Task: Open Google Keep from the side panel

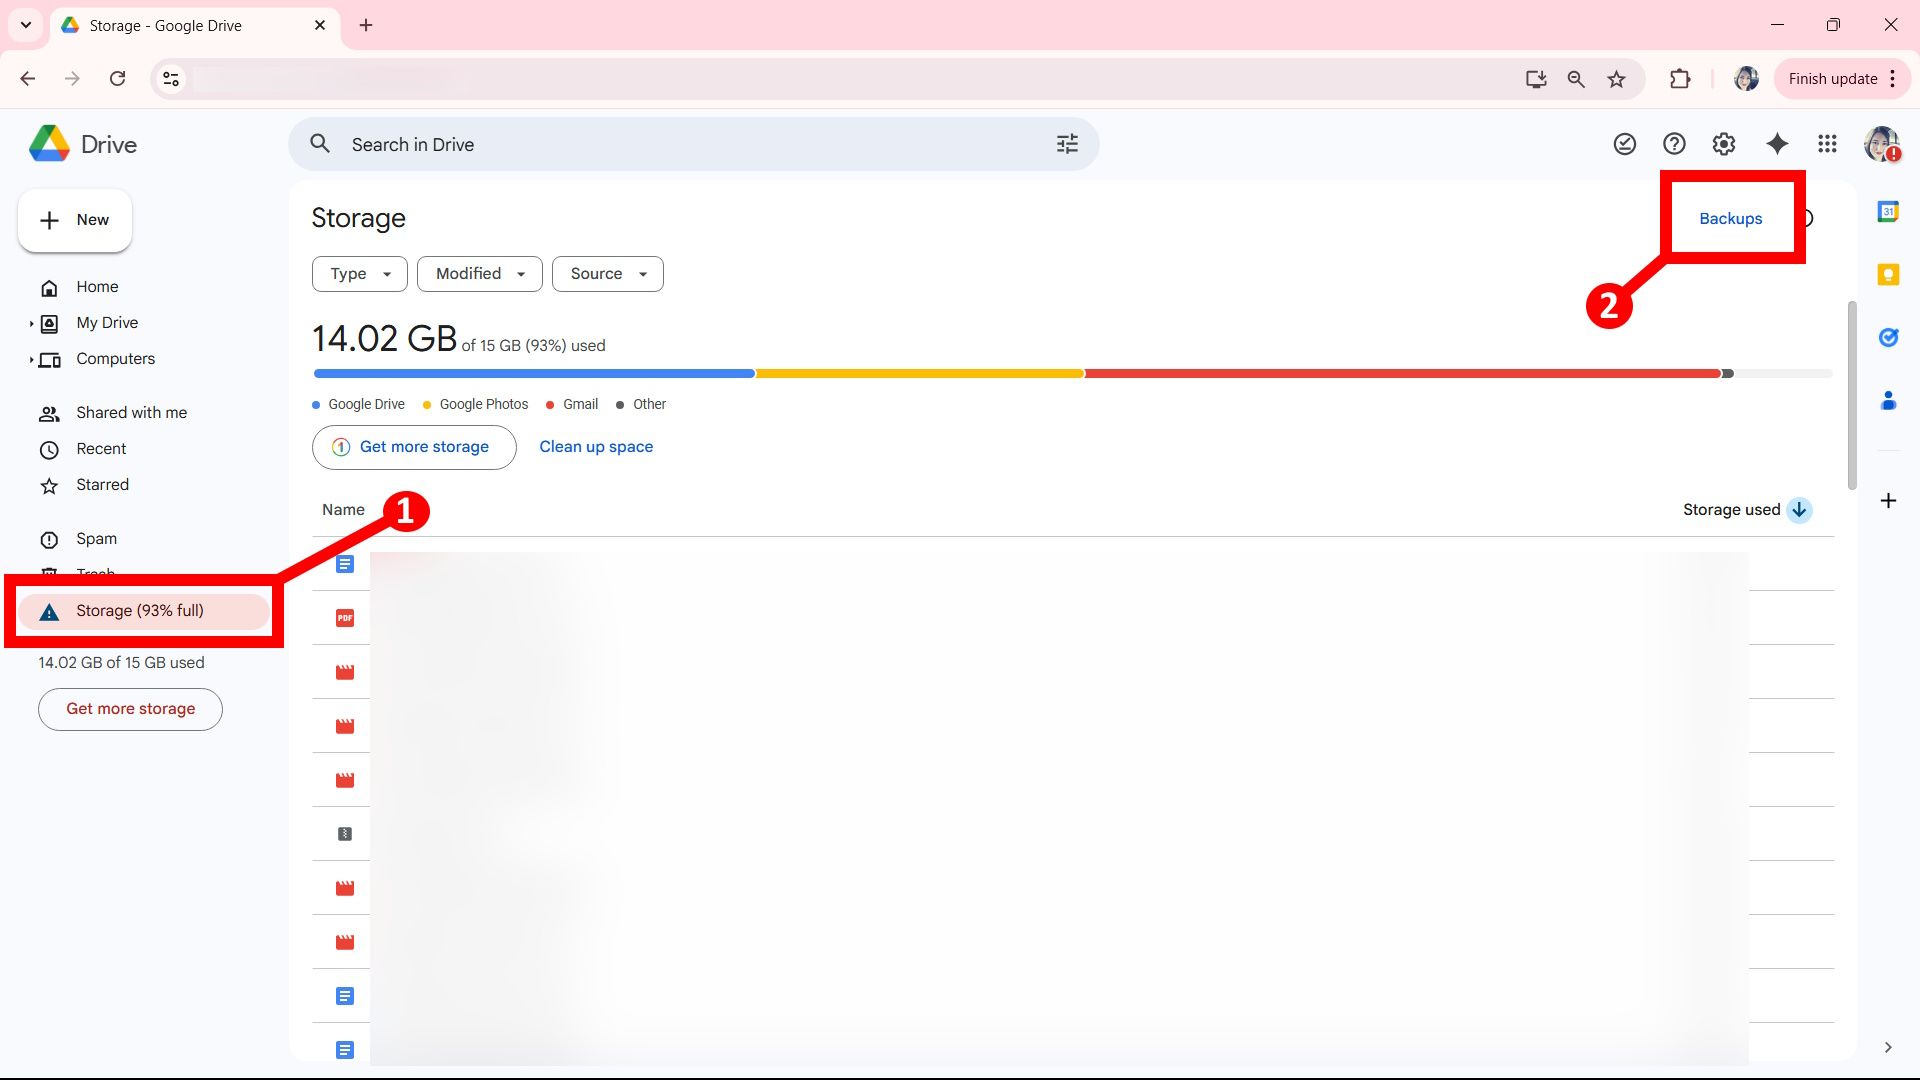Action: (x=1889, y=274)
